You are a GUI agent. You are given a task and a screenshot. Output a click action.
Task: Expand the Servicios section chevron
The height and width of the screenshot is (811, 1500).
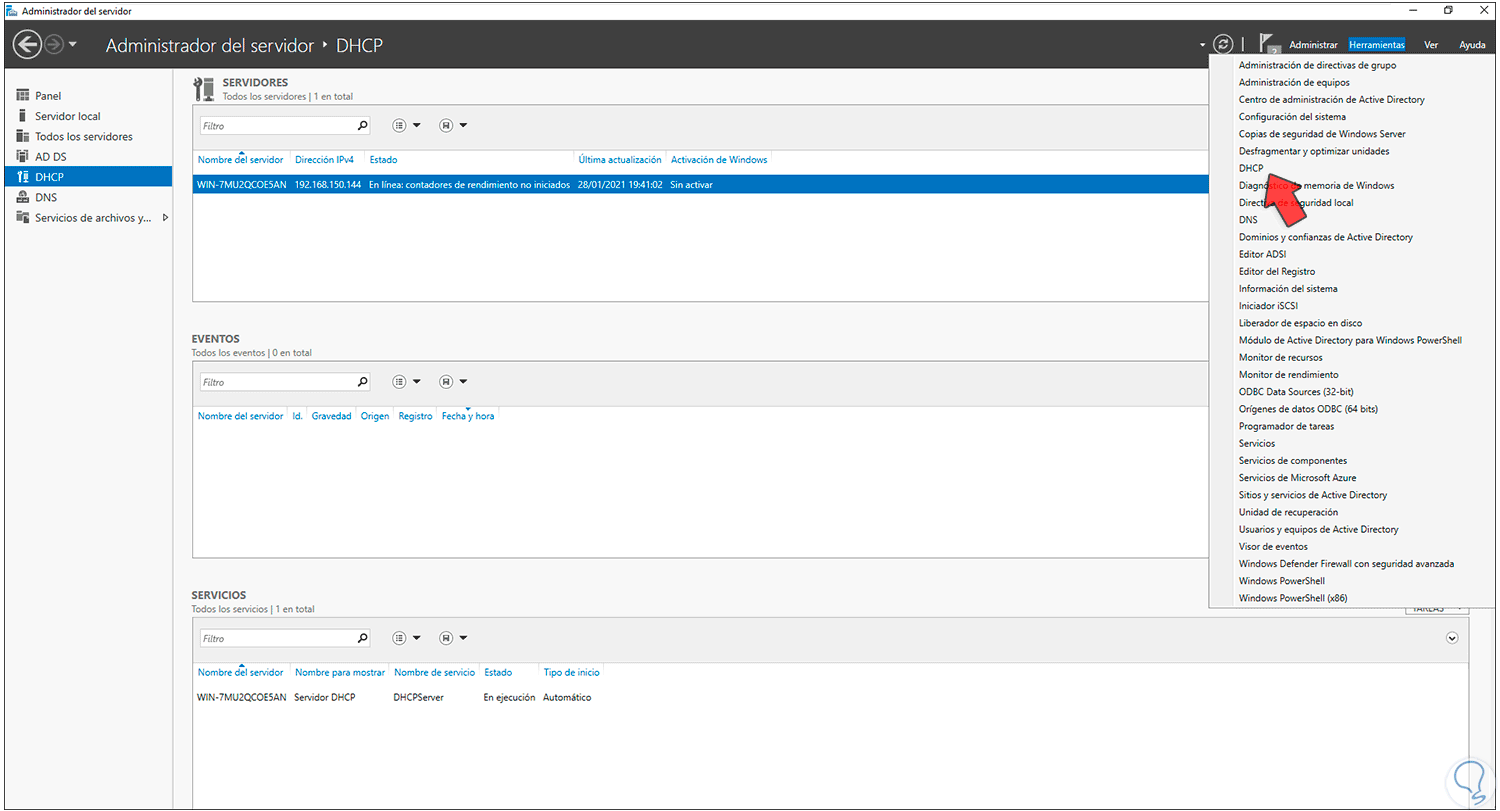1452,638
